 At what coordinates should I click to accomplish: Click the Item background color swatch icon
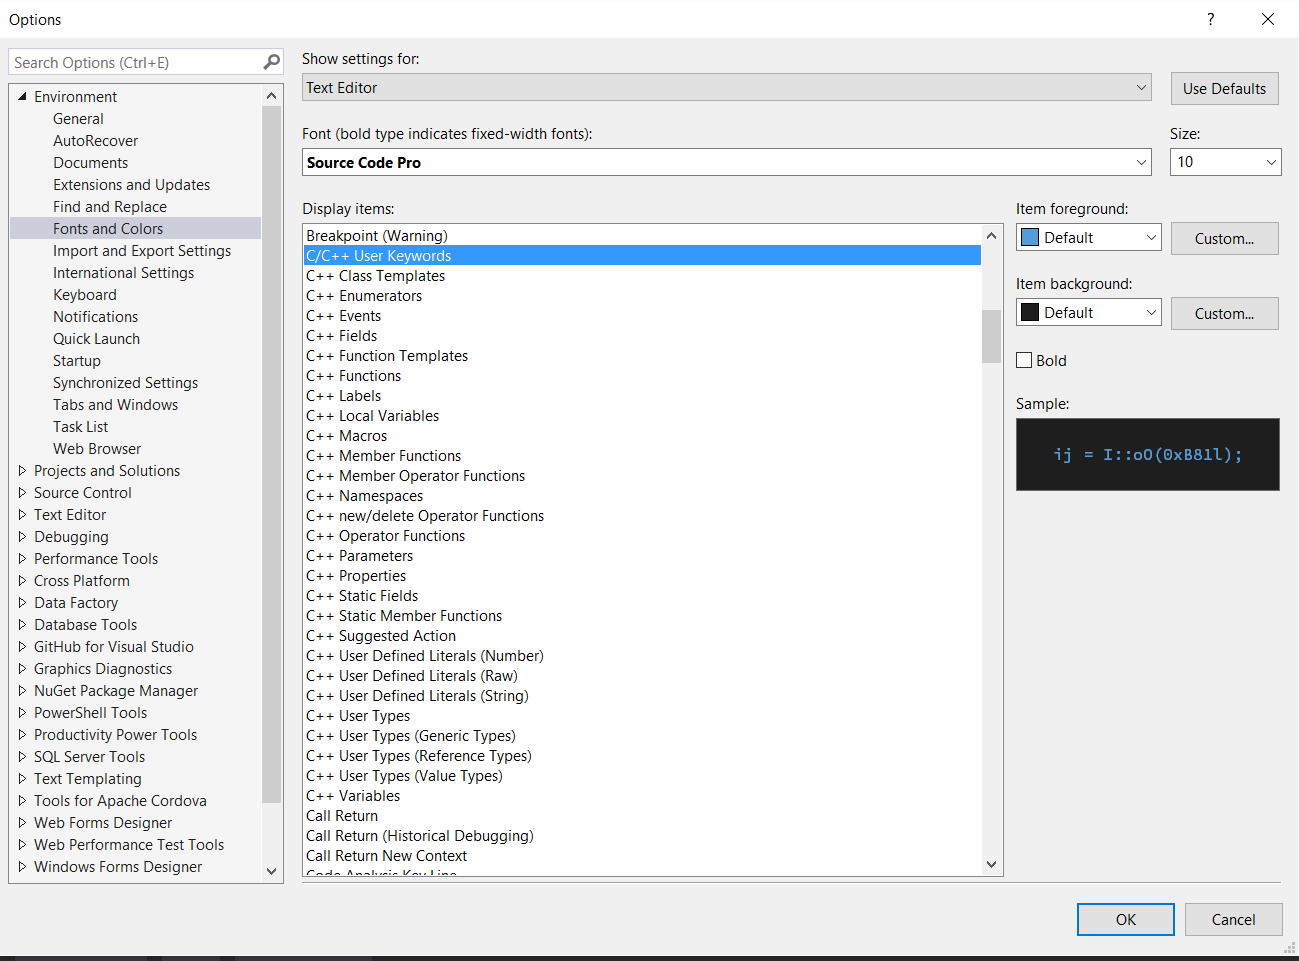click(1030, 313)
